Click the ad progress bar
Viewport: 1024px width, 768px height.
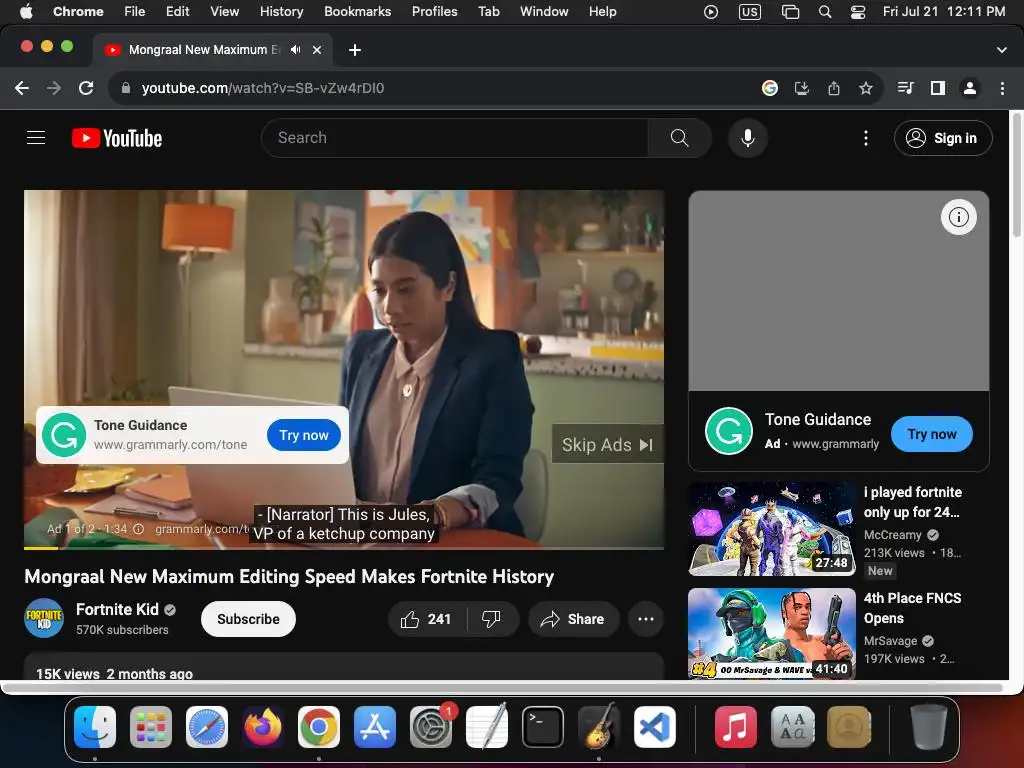344,548
